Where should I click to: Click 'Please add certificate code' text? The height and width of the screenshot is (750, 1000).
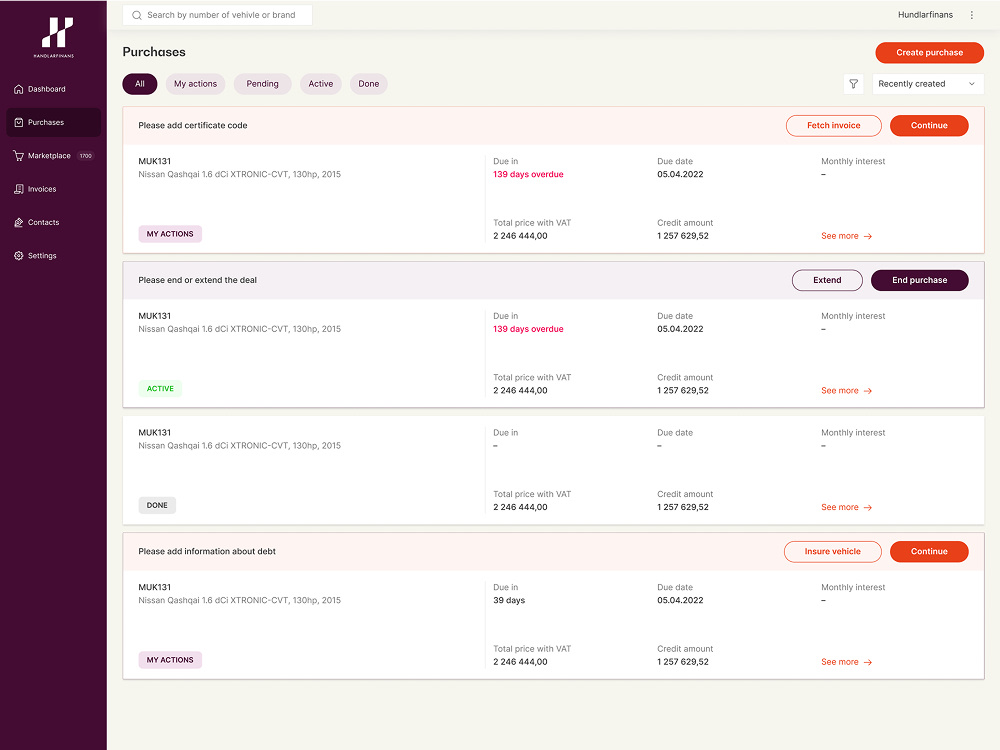(x=193, y=126)
